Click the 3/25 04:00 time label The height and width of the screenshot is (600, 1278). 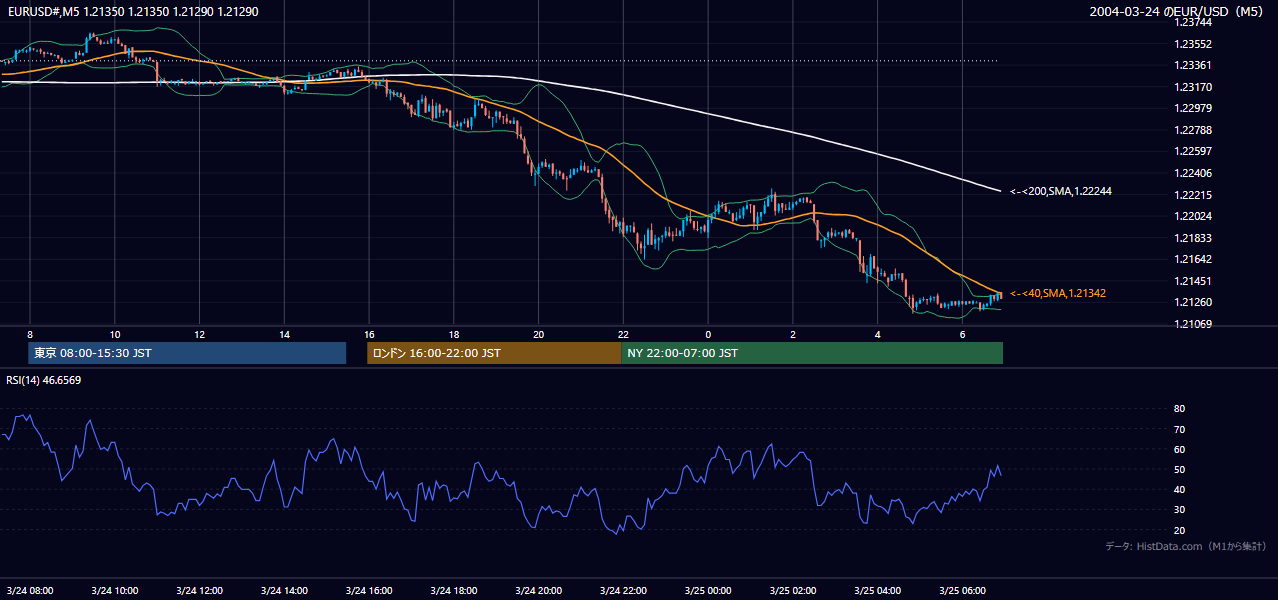[x=877, y=591]
